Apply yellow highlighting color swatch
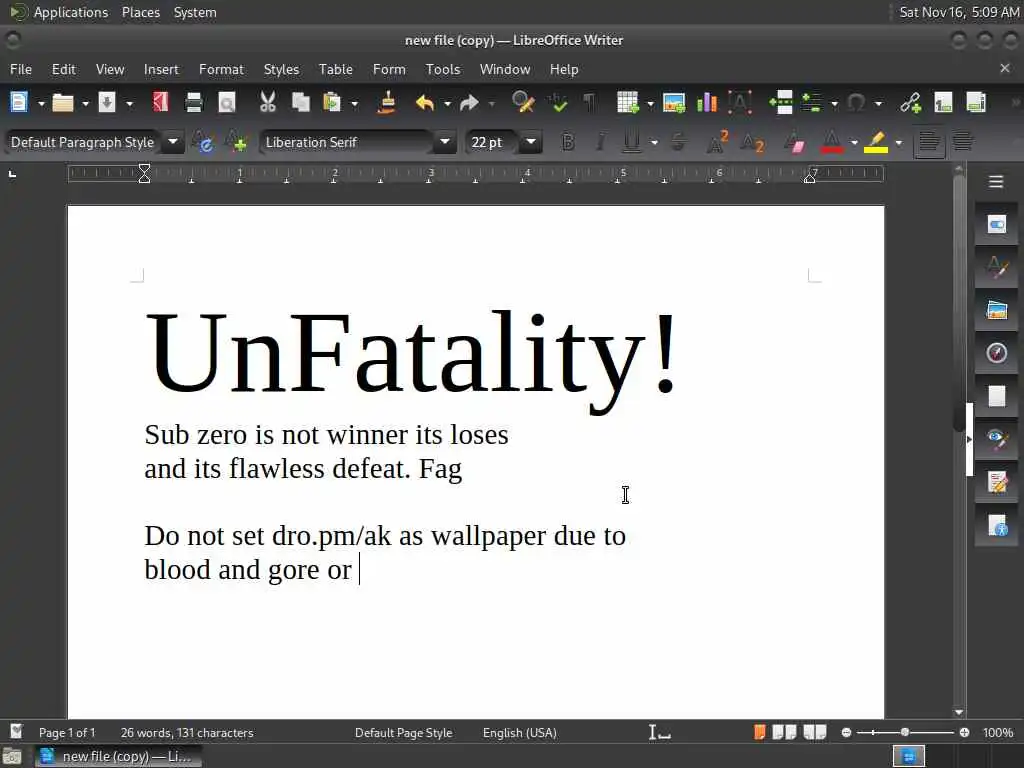Viewport: 1024px width, 768px height. click(876, 142)
